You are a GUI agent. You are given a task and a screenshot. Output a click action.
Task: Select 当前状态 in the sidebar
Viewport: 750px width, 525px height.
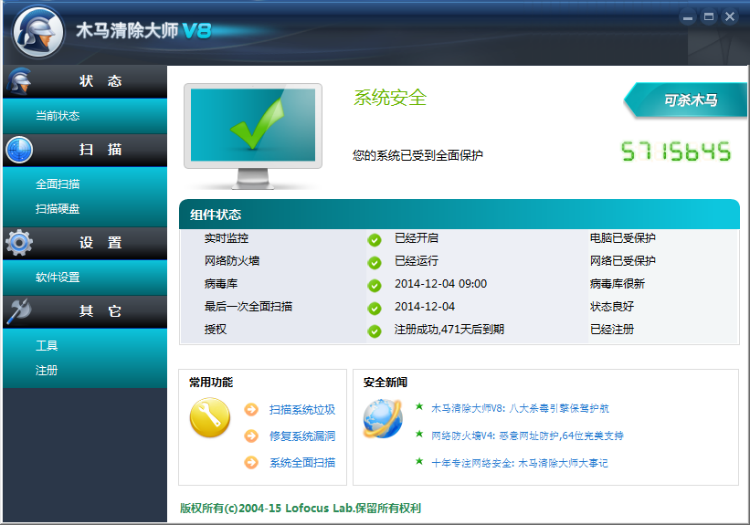coord(57,116)
